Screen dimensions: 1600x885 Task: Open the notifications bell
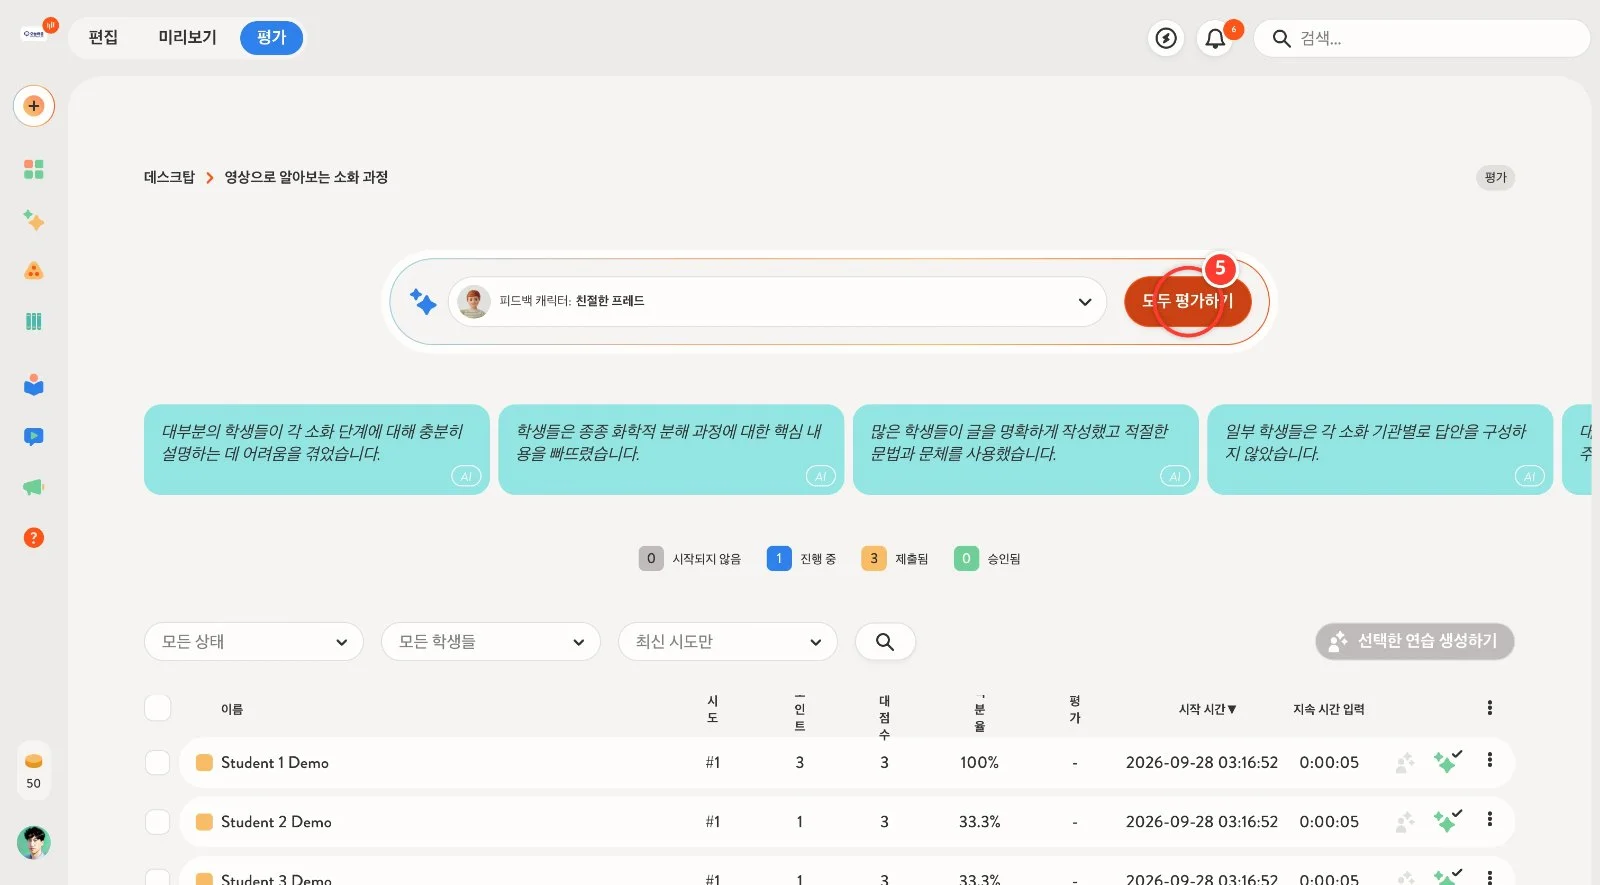coord(1215,38)
